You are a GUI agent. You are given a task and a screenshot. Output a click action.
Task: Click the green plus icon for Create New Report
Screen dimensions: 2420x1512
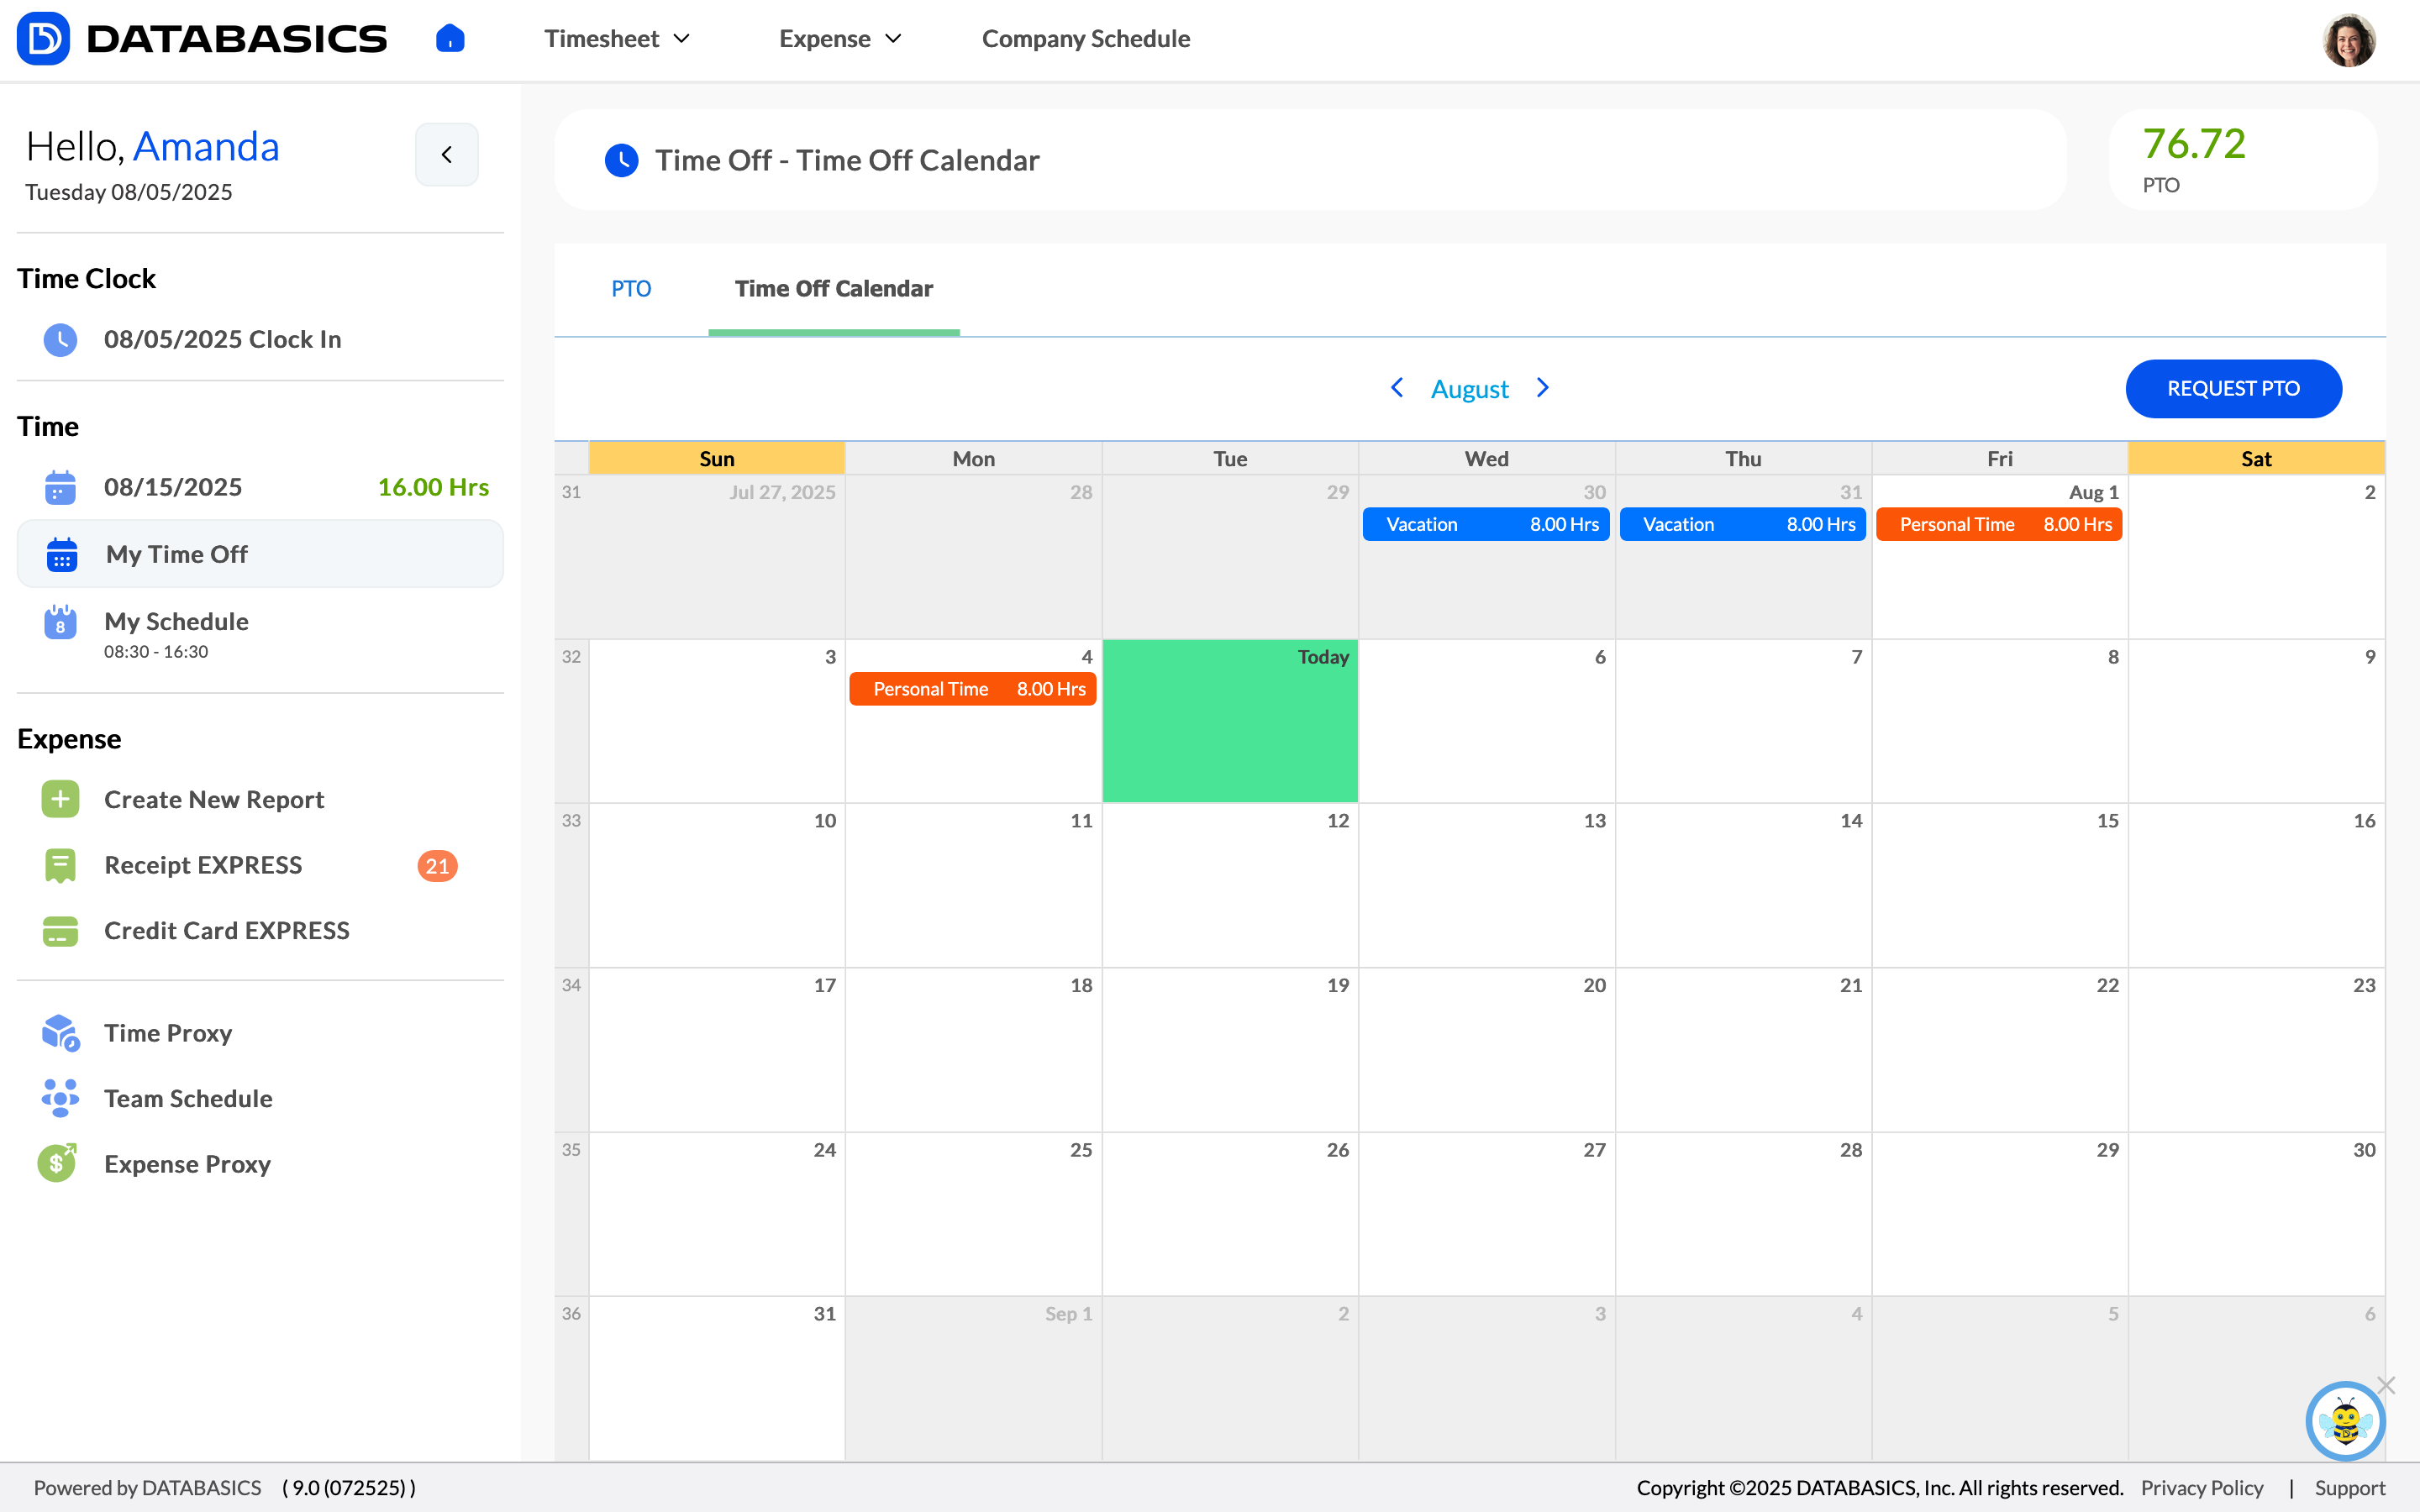point(60,799)
